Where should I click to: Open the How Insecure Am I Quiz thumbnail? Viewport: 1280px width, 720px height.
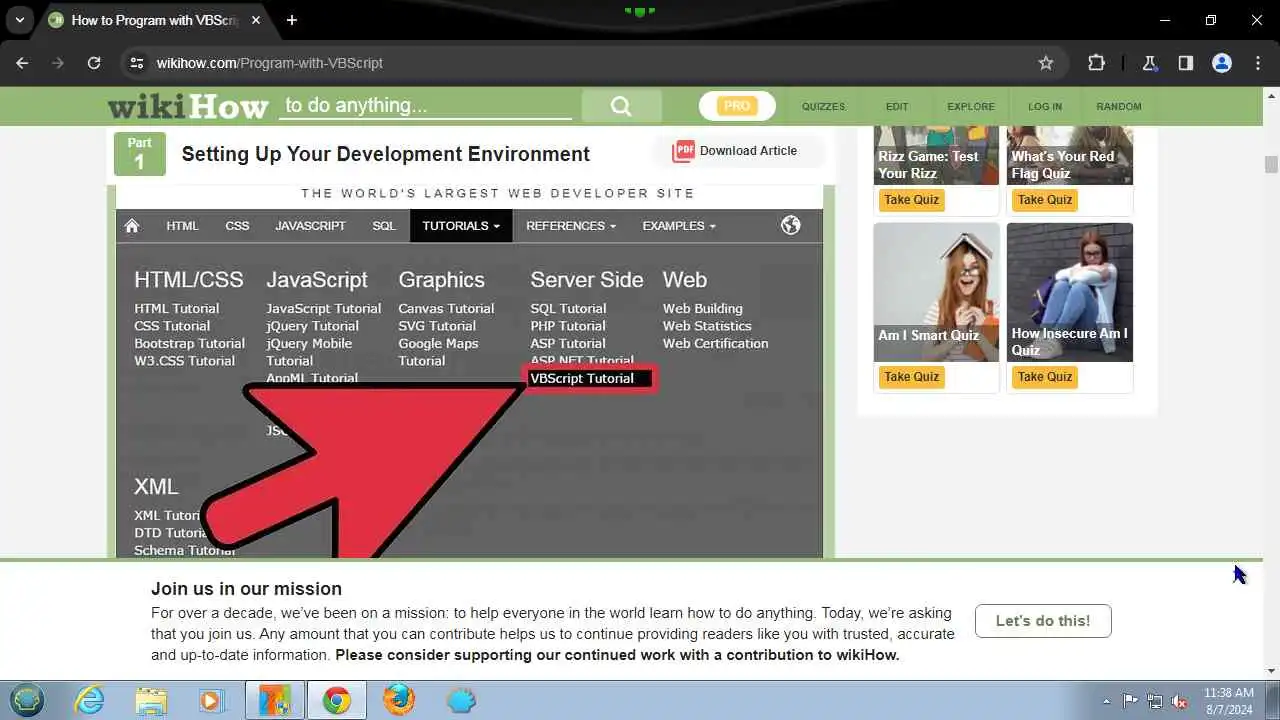coord(1070,292)
